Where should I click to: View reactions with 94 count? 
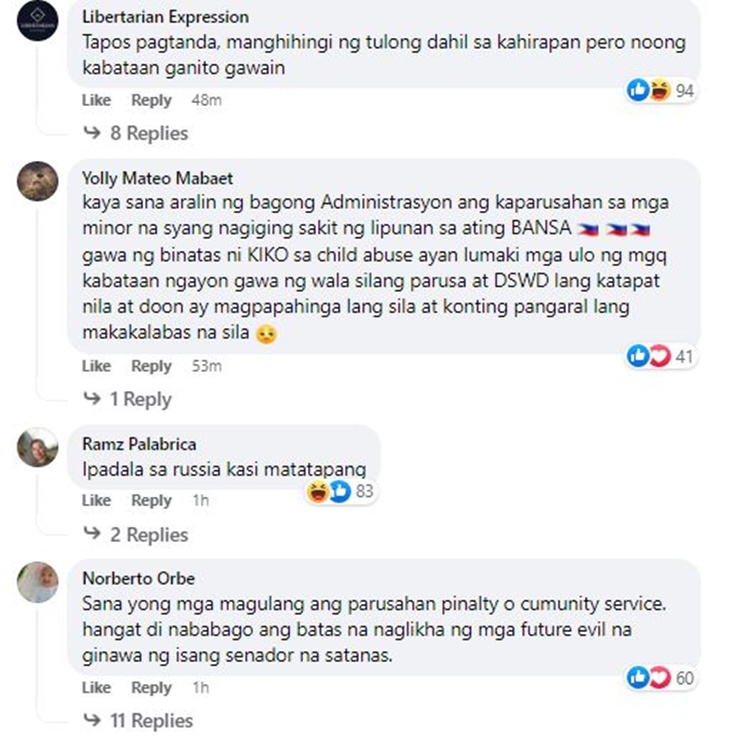(x=662, y=90)
